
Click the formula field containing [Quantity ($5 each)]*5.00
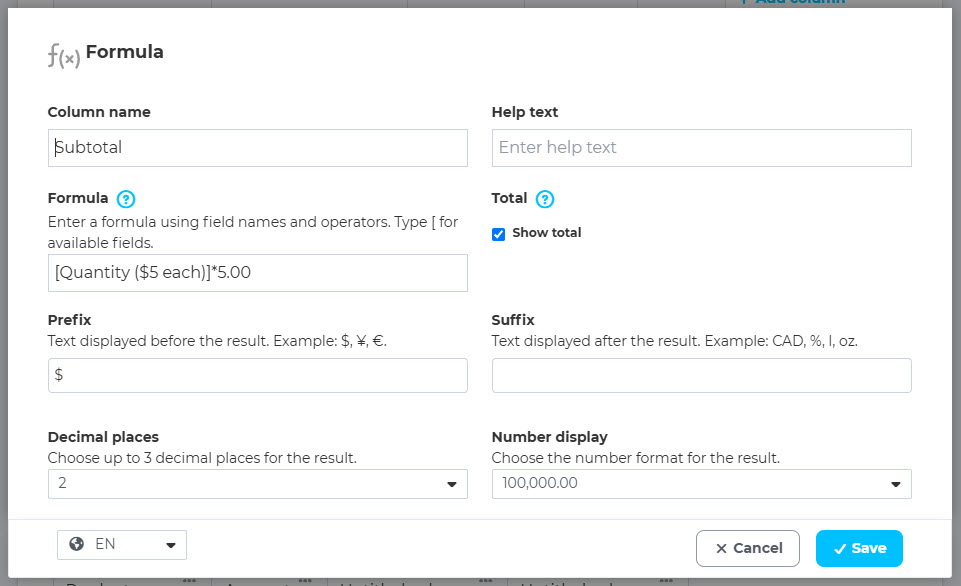pyautogui.click(x=257, y=273)
